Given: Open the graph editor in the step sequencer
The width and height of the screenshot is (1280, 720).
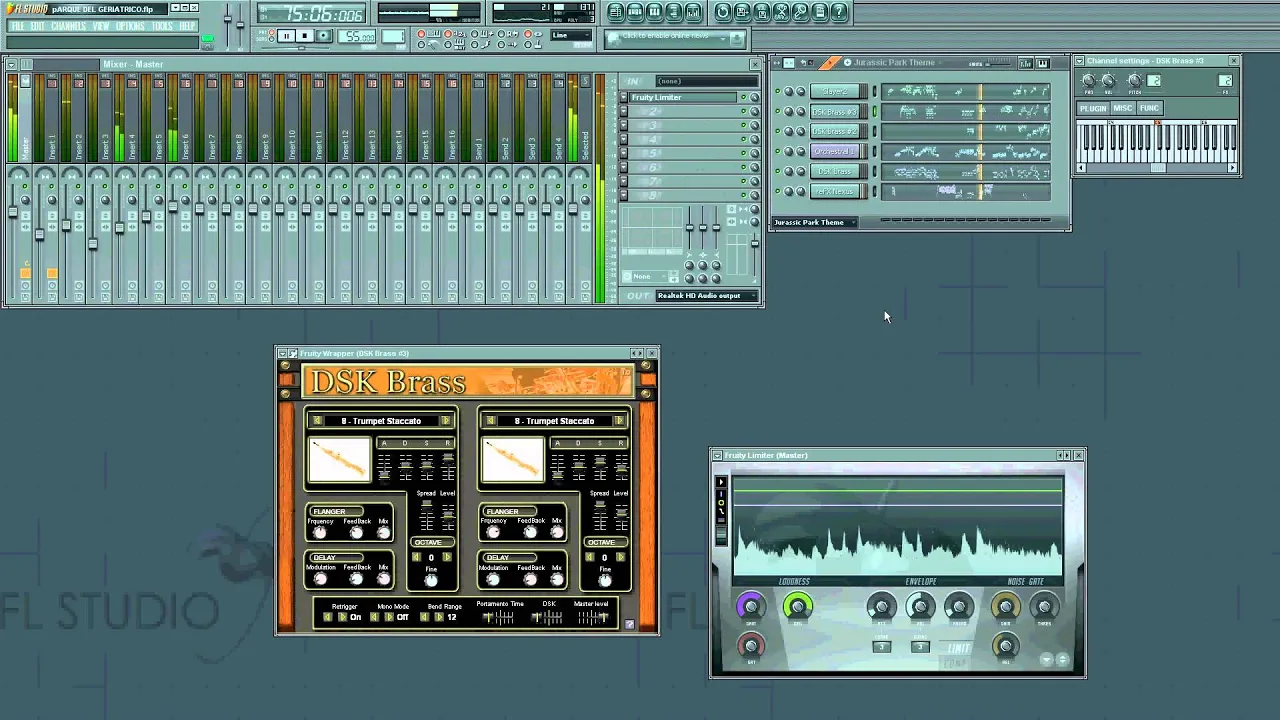Looking at the screenshot, I should [1026, 63].
